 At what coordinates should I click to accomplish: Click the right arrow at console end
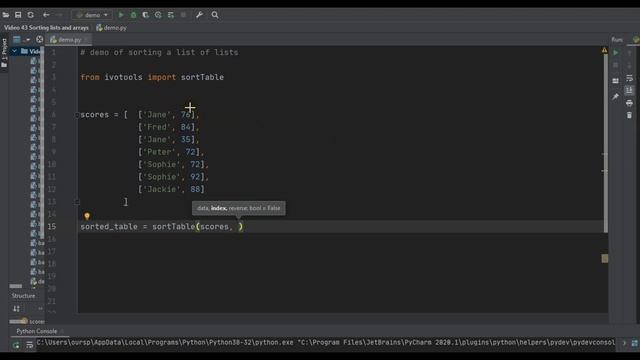point(624,343)
